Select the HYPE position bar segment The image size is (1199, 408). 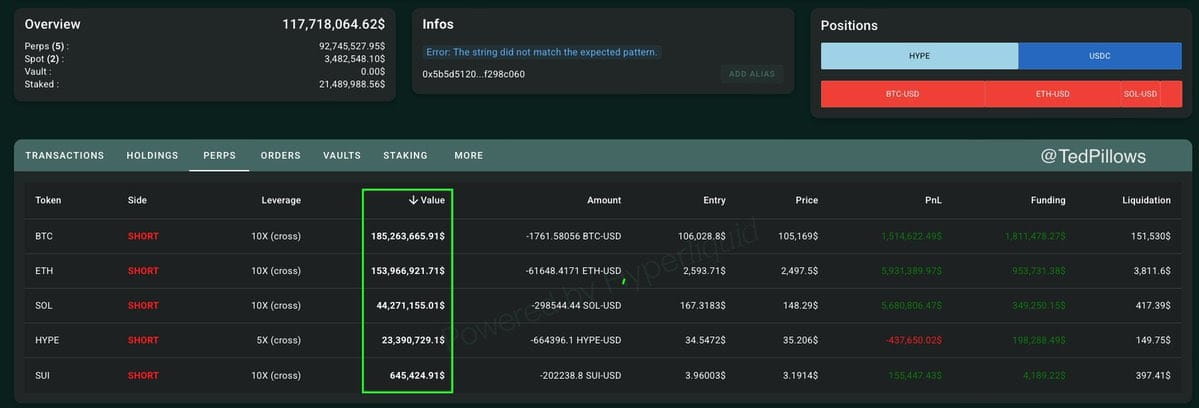[919, 56]
